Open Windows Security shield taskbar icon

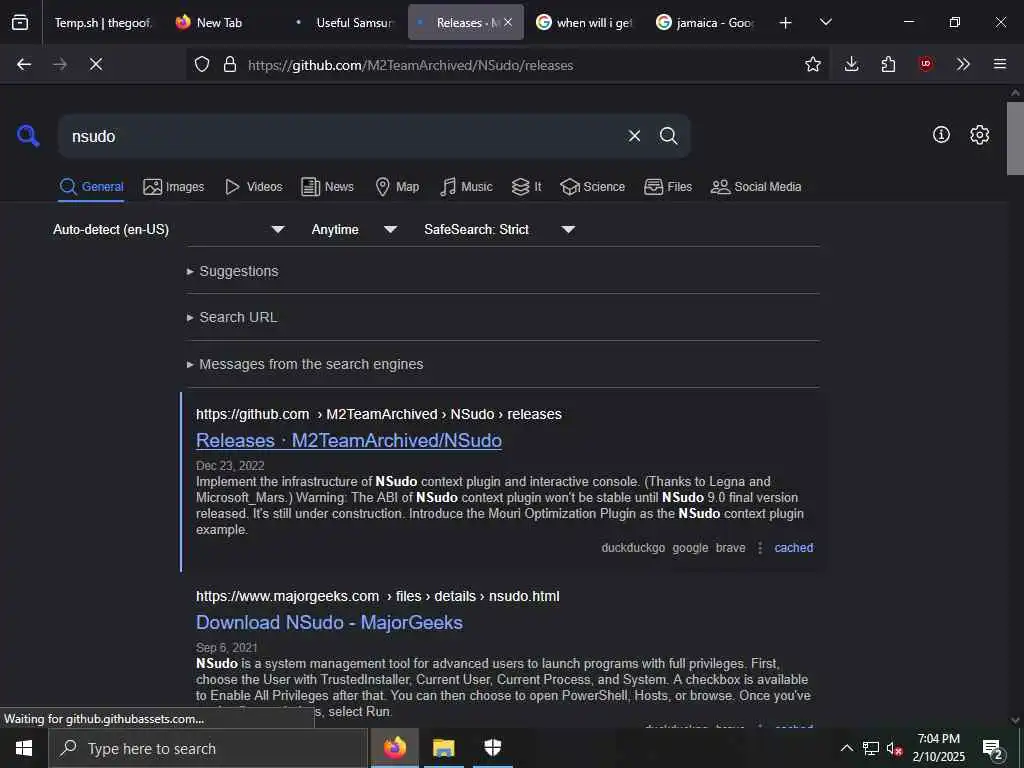click(x=492, y=748)
